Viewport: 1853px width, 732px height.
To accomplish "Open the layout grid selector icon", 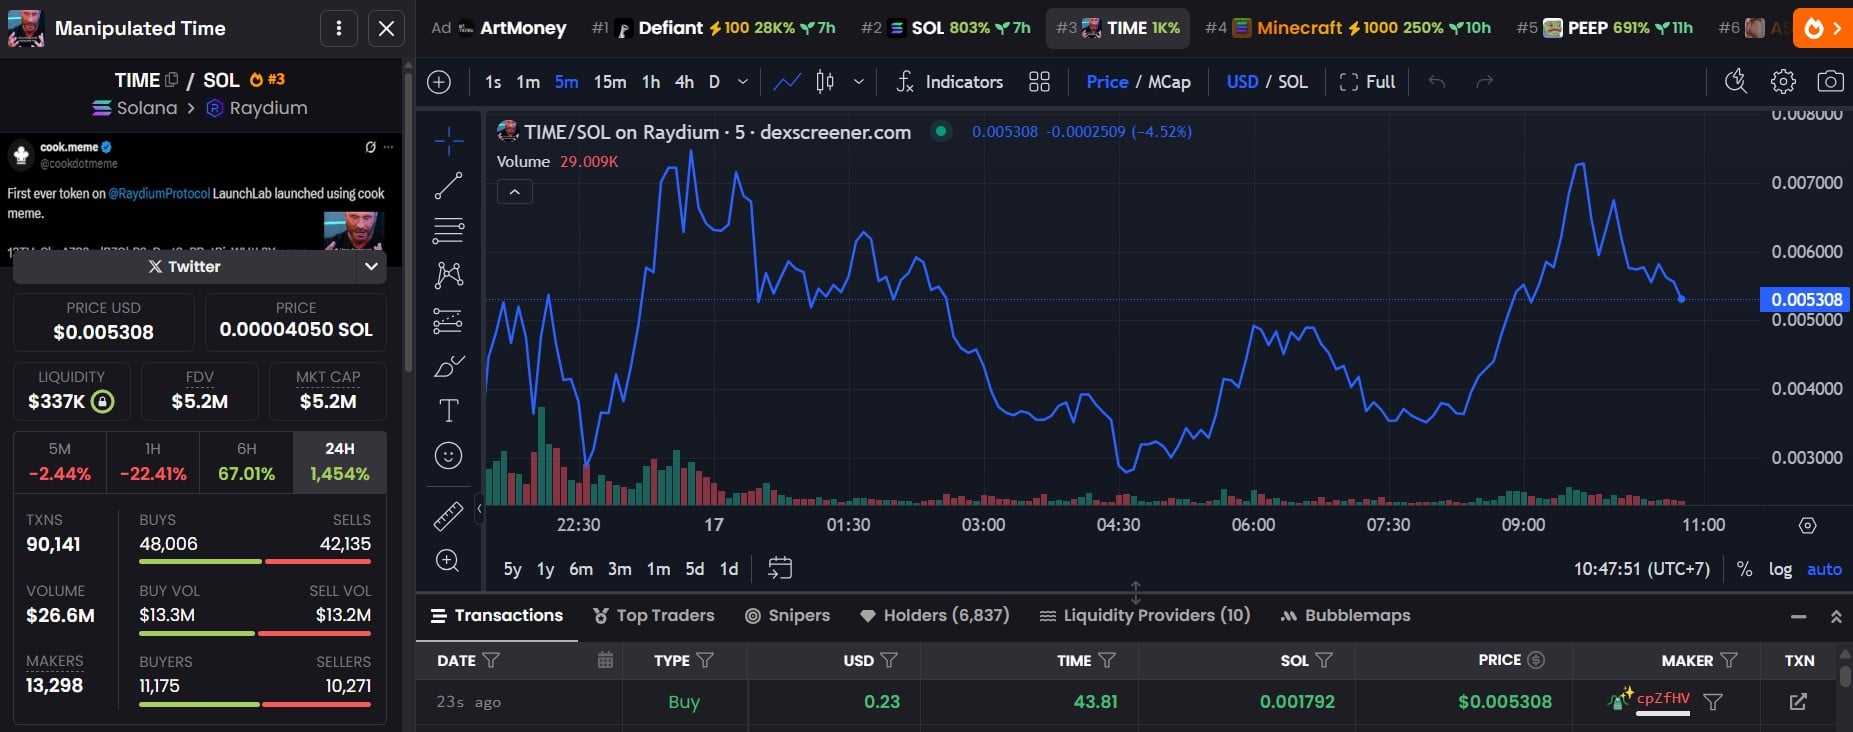I will (1039, 82).
